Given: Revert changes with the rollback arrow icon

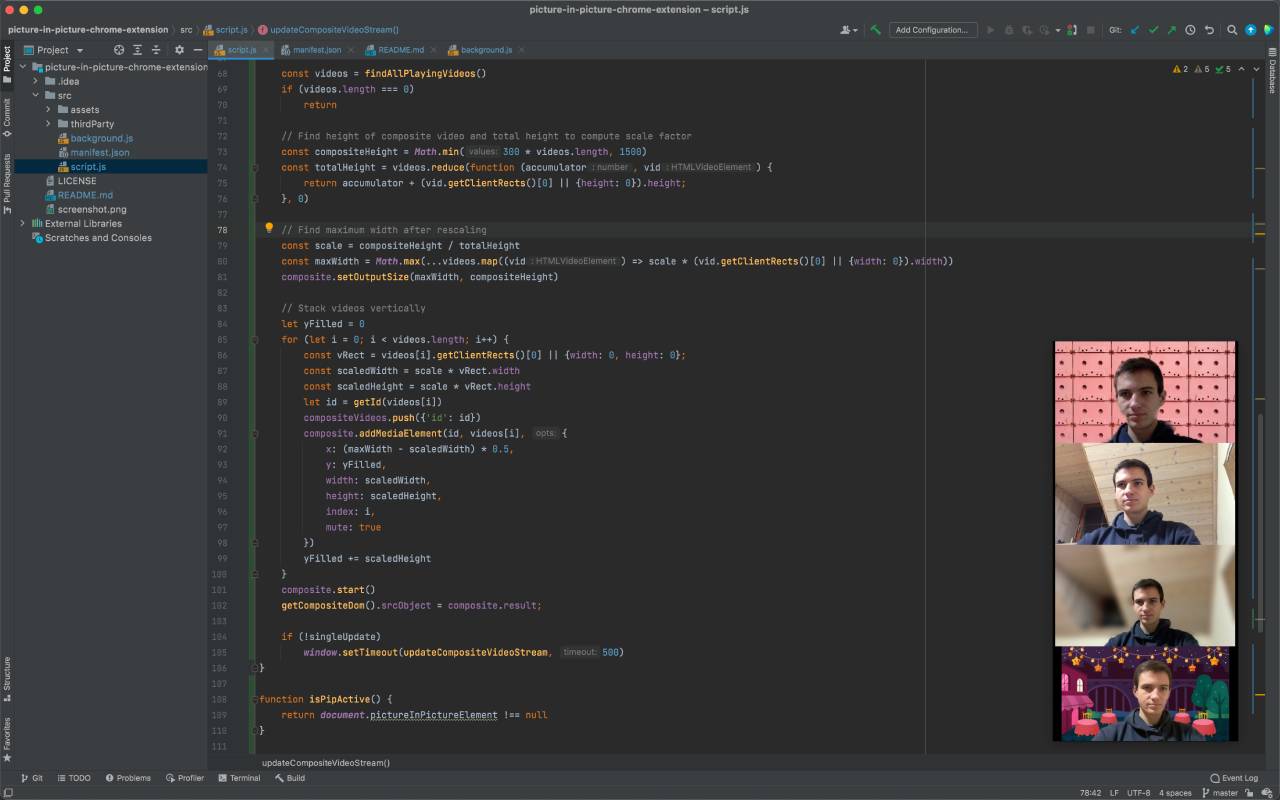Looking at the screenshot, I should 1210,30.
